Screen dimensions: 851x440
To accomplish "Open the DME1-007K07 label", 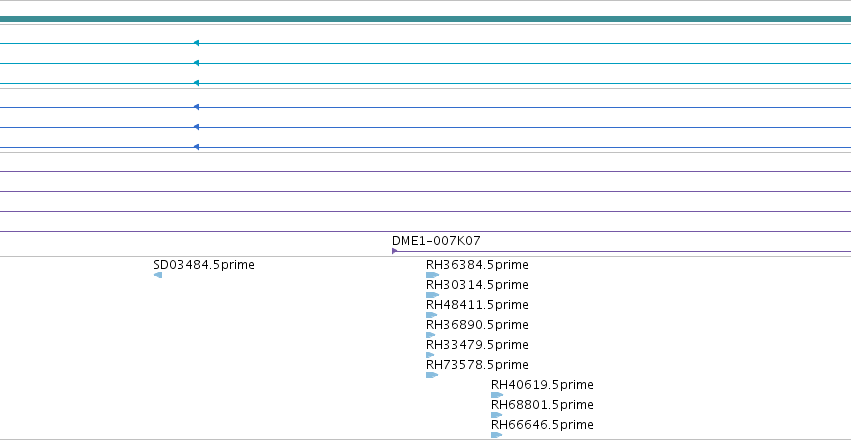I will 436,240.
